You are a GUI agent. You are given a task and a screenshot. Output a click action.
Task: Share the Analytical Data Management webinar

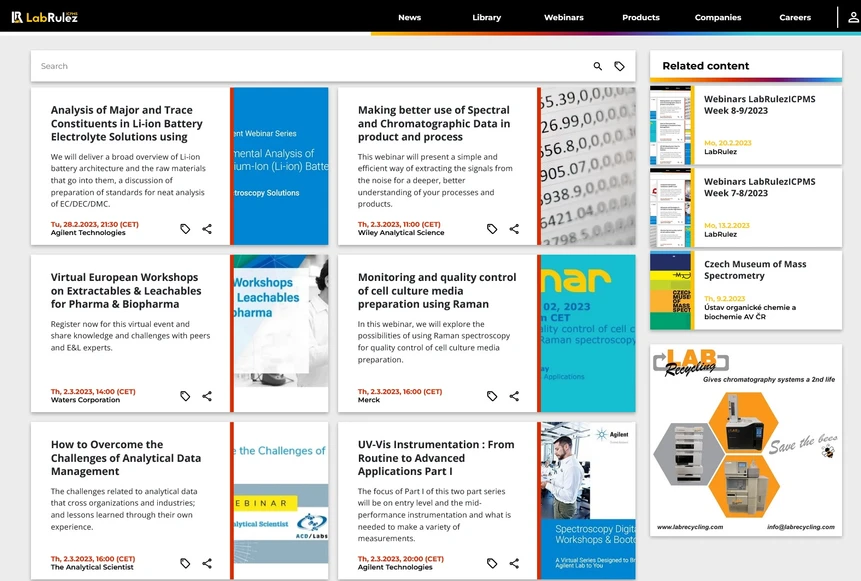207,563
